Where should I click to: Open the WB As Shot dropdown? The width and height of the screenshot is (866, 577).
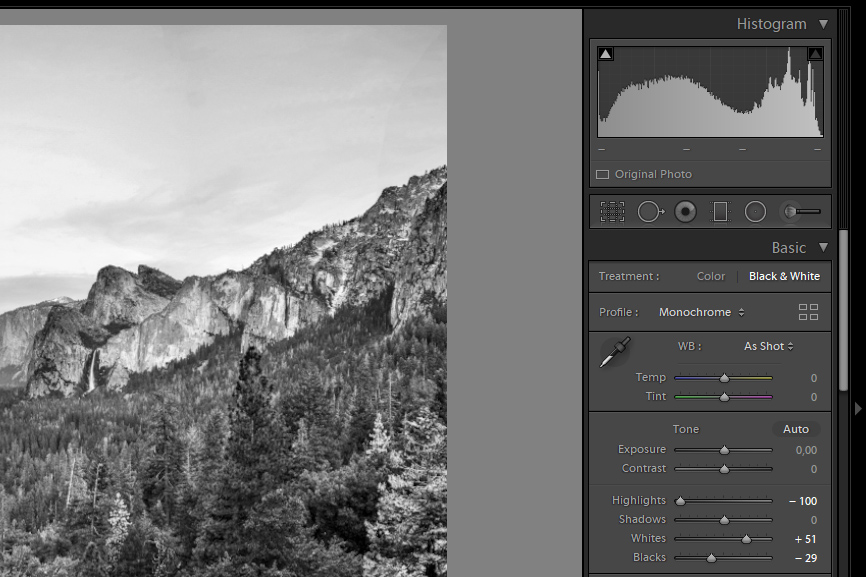[x=767, y=345]
